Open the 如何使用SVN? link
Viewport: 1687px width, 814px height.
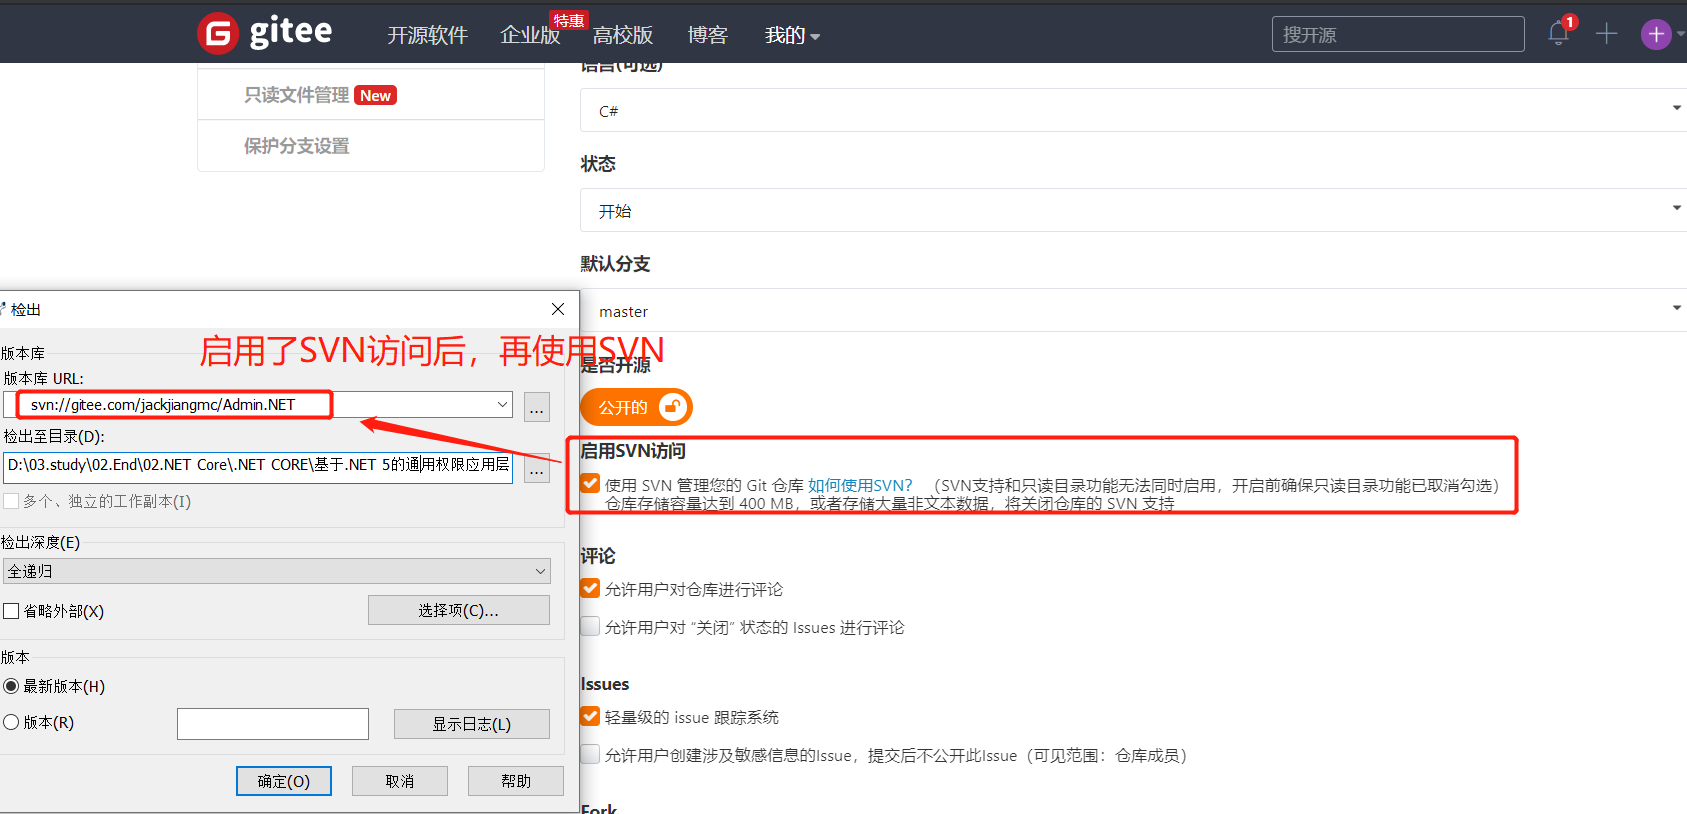click(x=860, y=485)
